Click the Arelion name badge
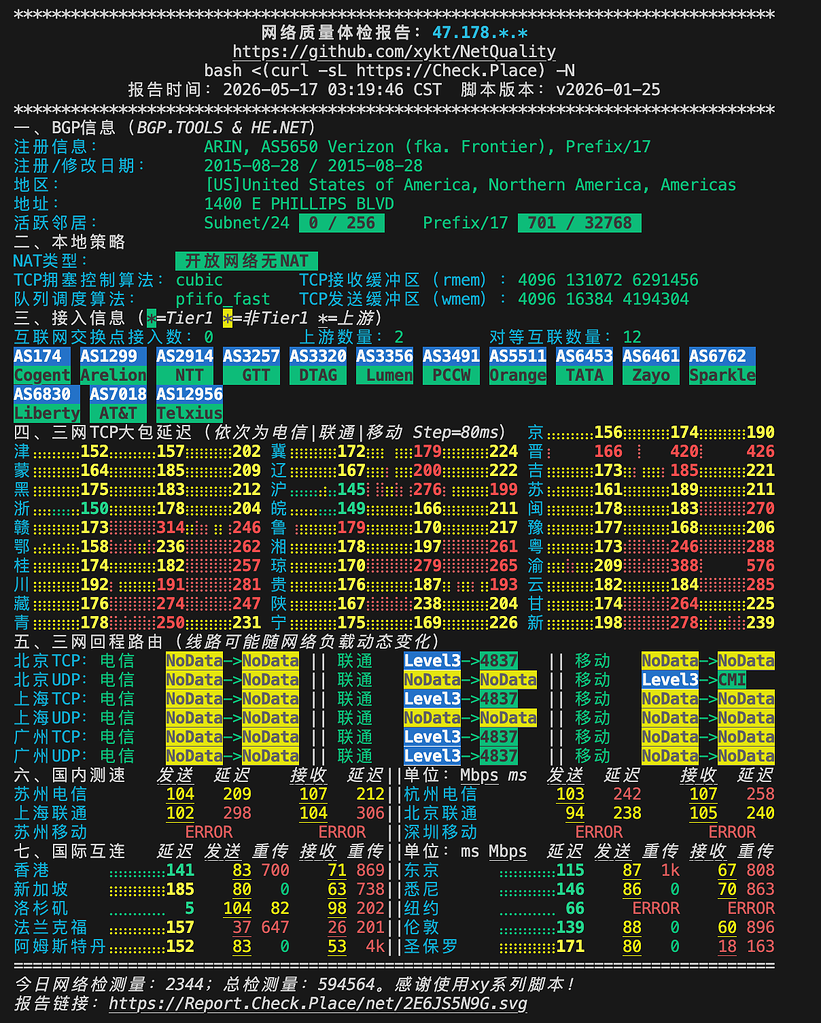Image resolution: width=821 pixels, height=1023 pixels. pos(113,375)
